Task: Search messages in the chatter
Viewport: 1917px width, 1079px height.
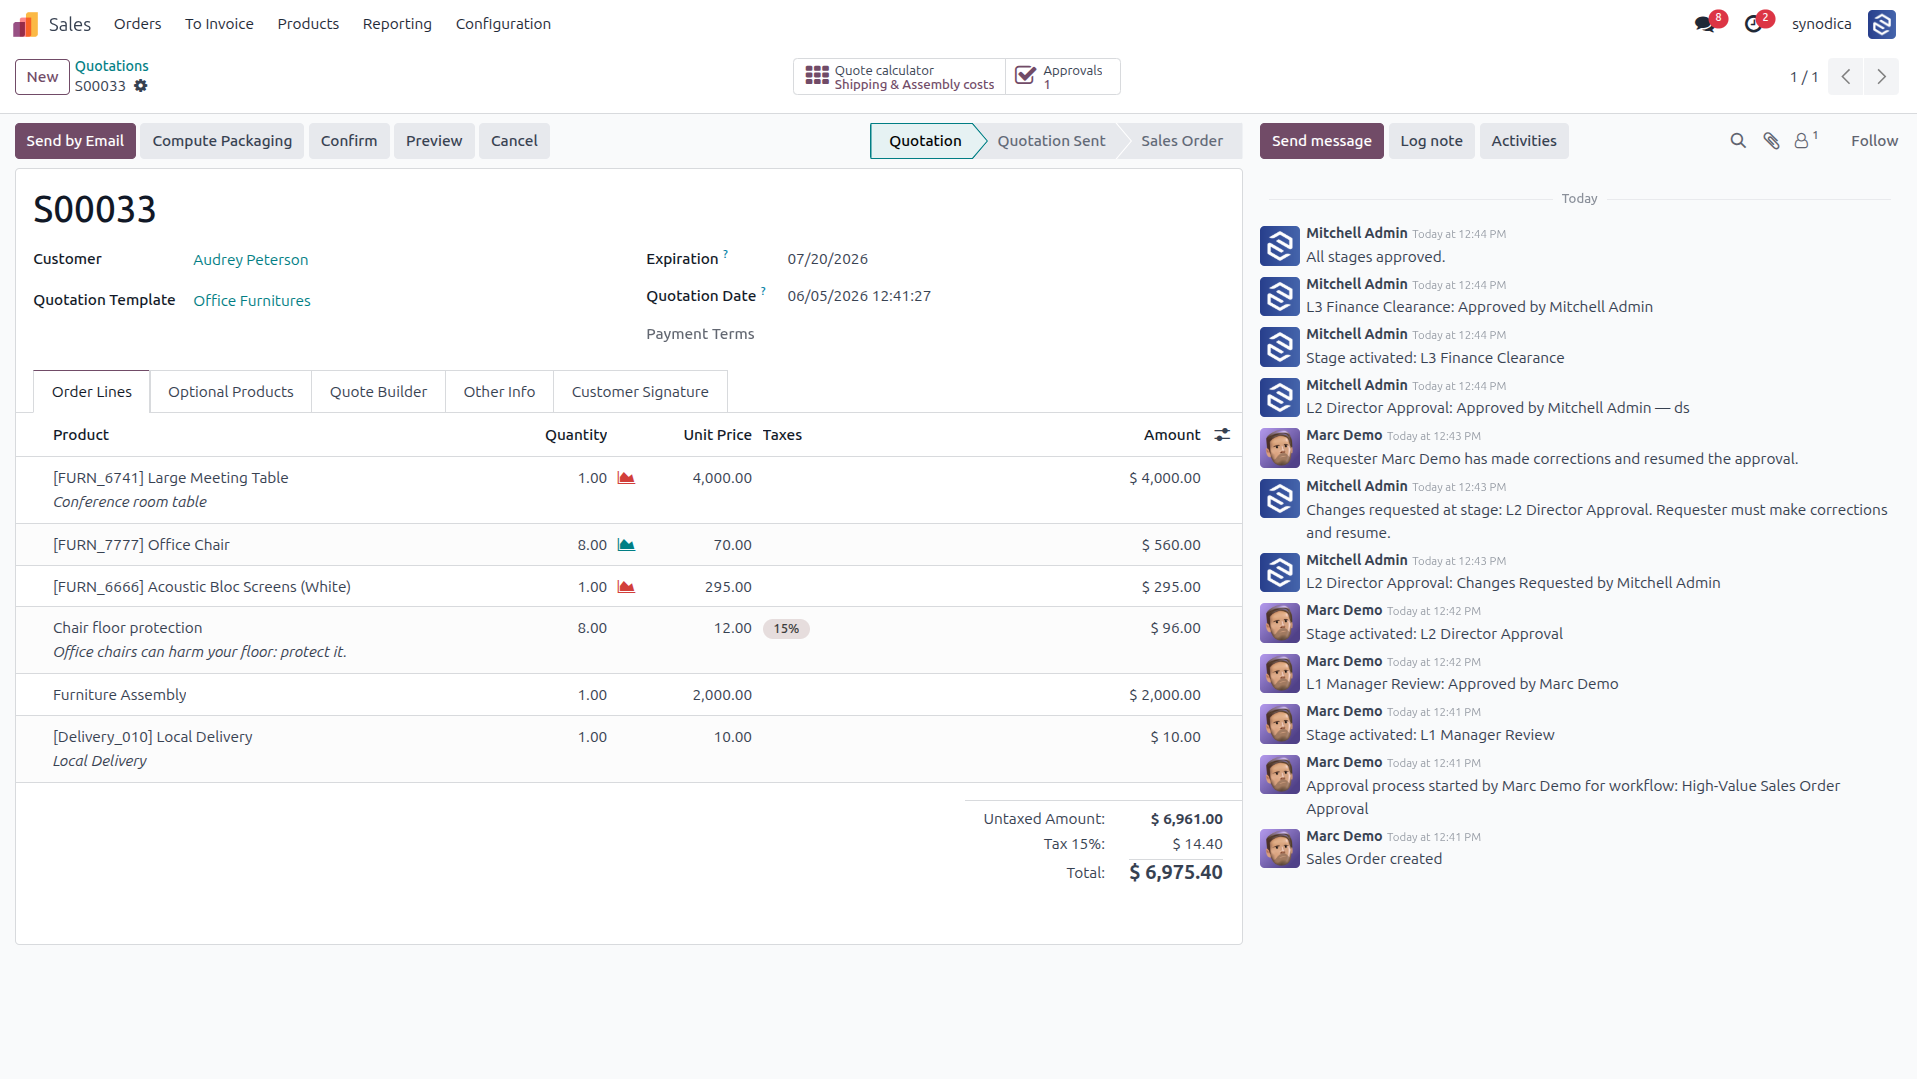Action: 1738,141
